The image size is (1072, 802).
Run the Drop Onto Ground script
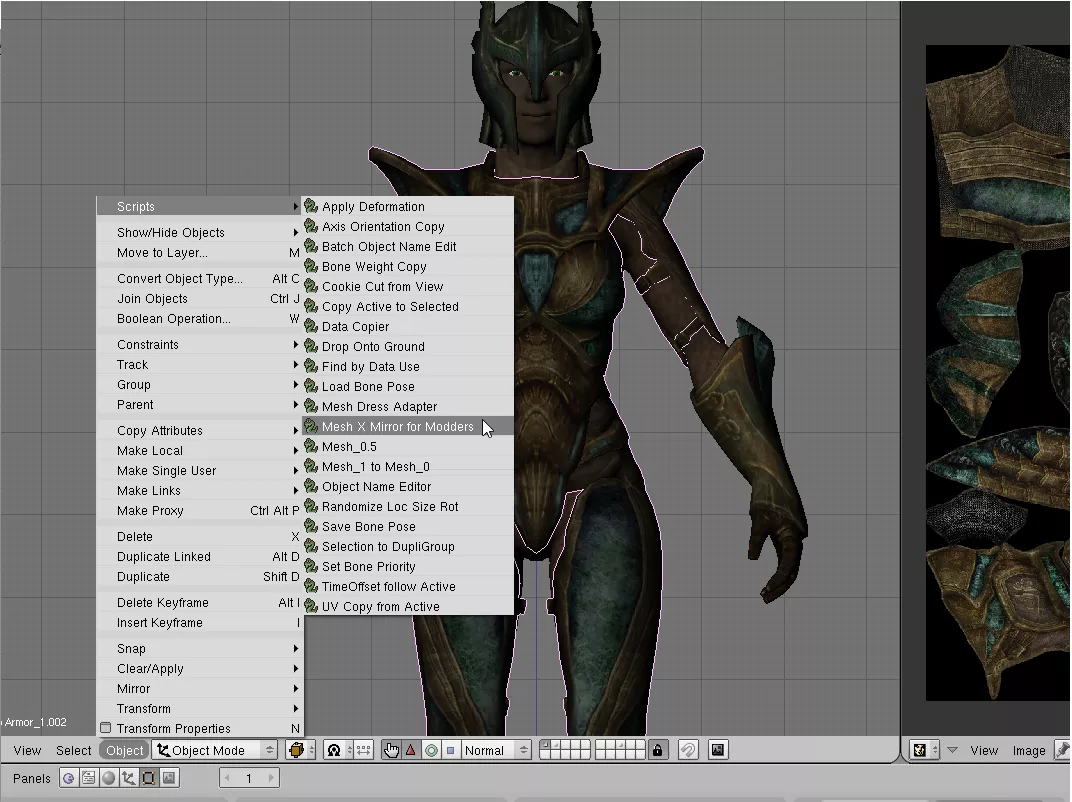pos(407,347)
